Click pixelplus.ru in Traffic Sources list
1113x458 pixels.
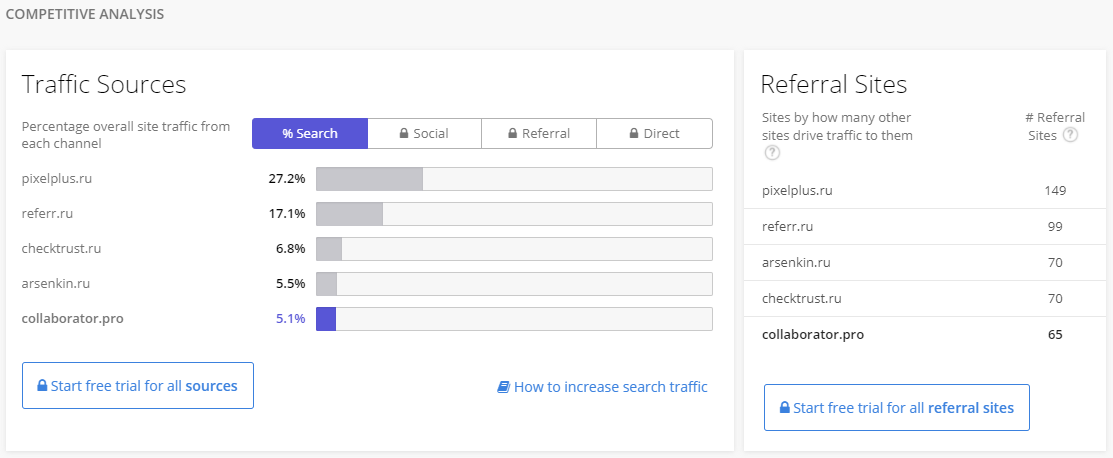57,179
